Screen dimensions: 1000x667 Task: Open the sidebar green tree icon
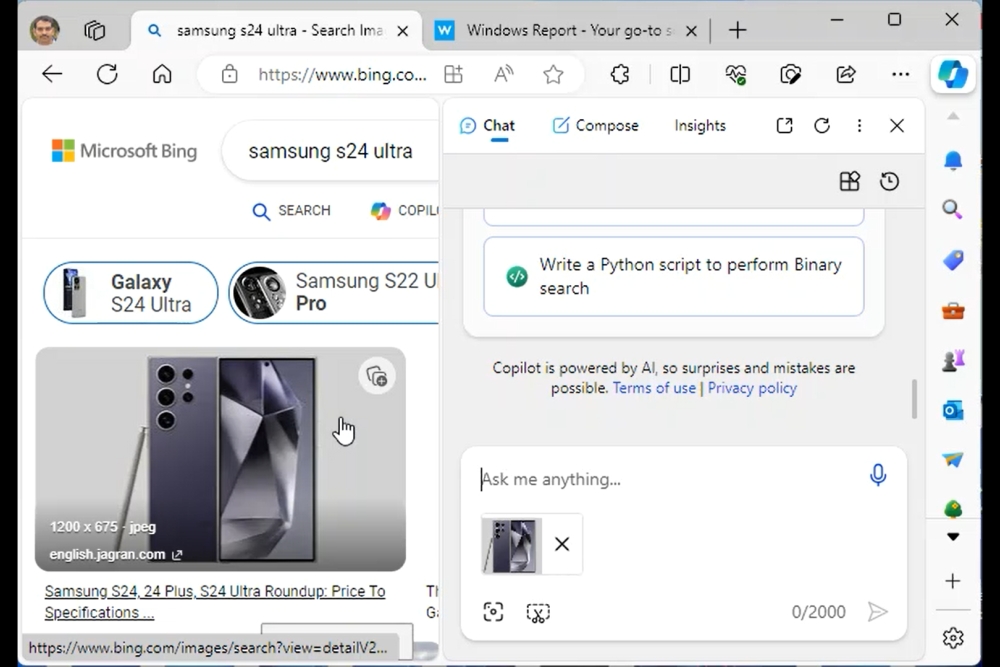tap(953, 509)
